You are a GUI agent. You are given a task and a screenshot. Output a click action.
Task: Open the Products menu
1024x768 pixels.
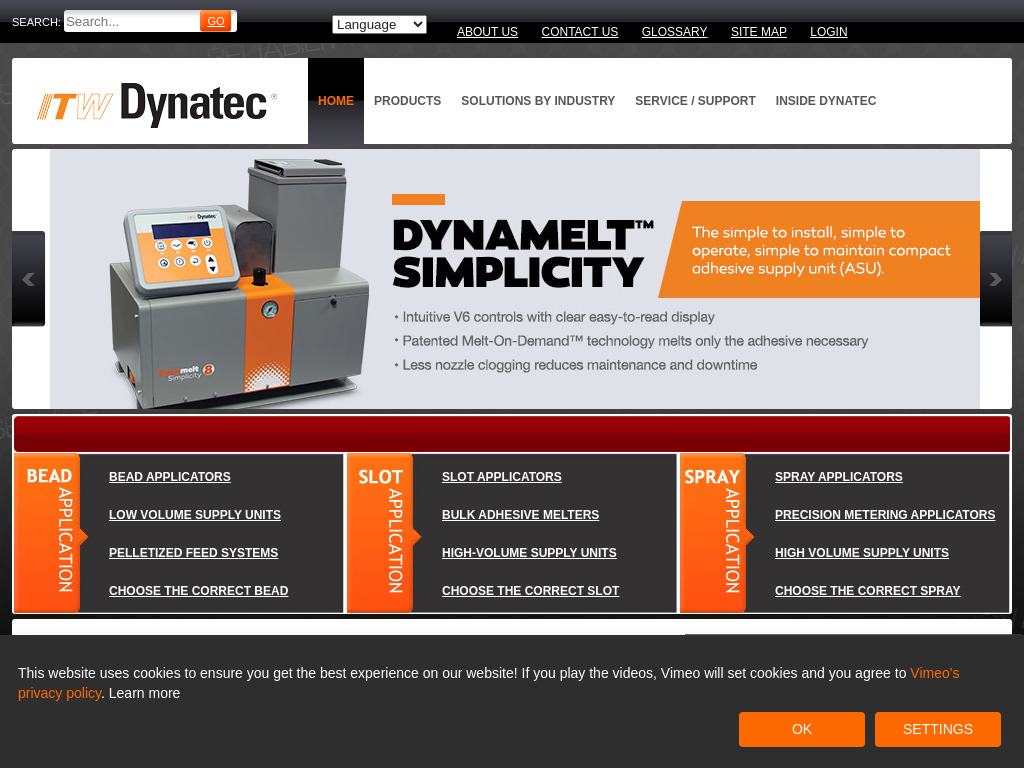point(408,101)
